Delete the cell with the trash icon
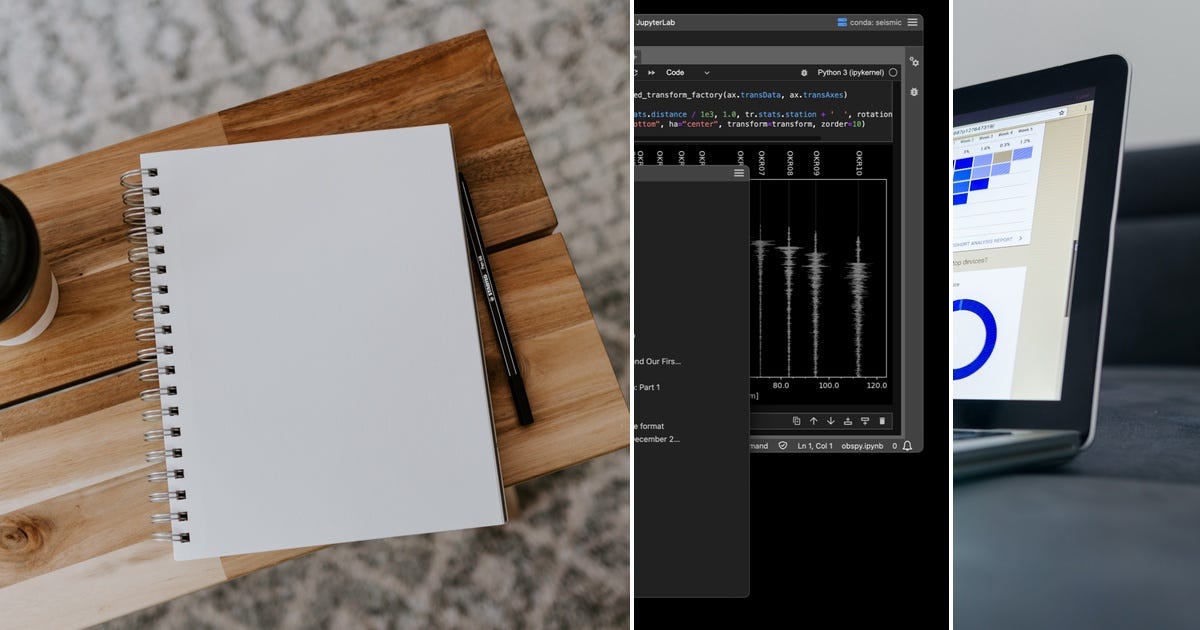 (883, 421)
